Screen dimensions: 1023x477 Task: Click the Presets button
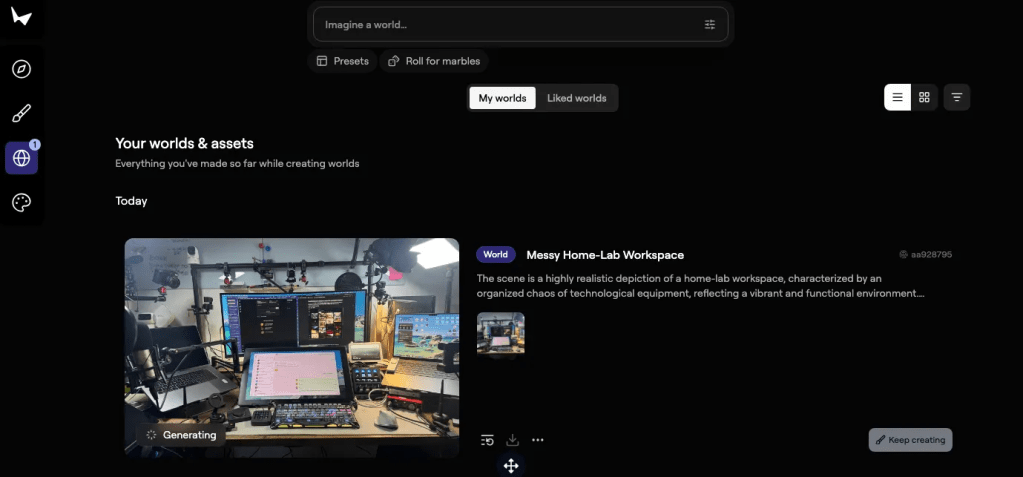coord(342,61)
